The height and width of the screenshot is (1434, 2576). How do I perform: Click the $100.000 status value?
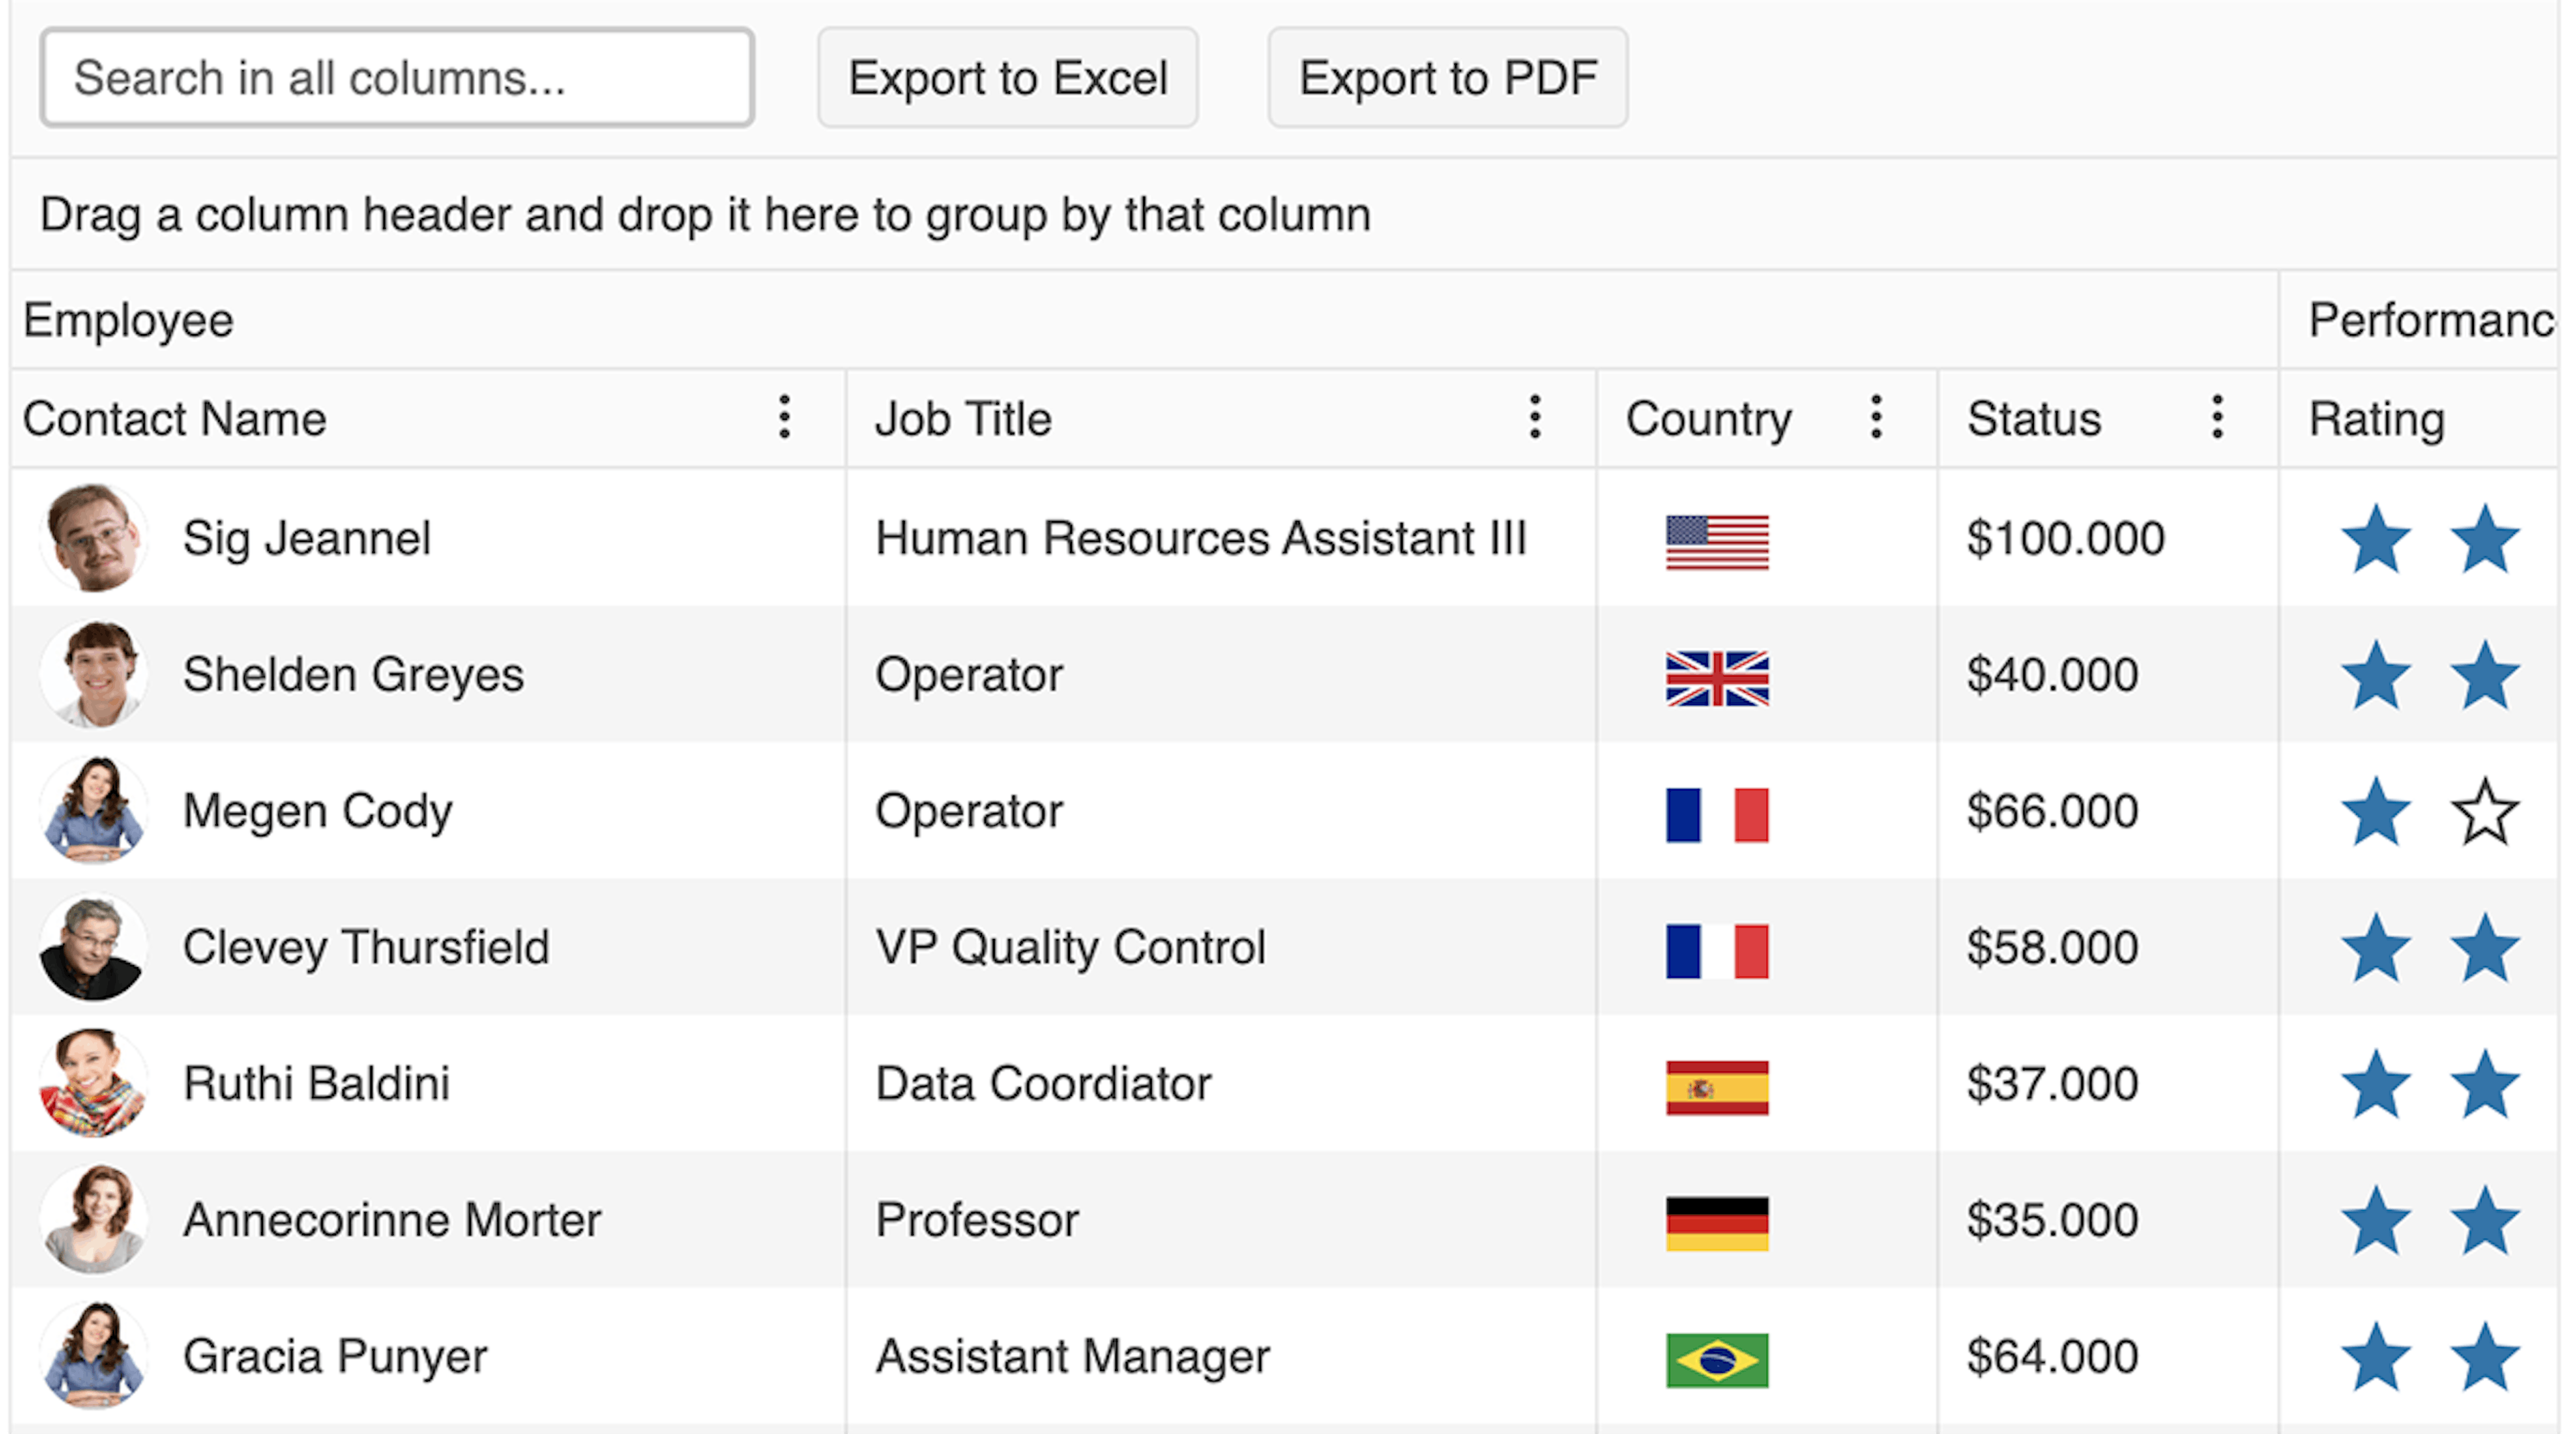[2065, 538]
